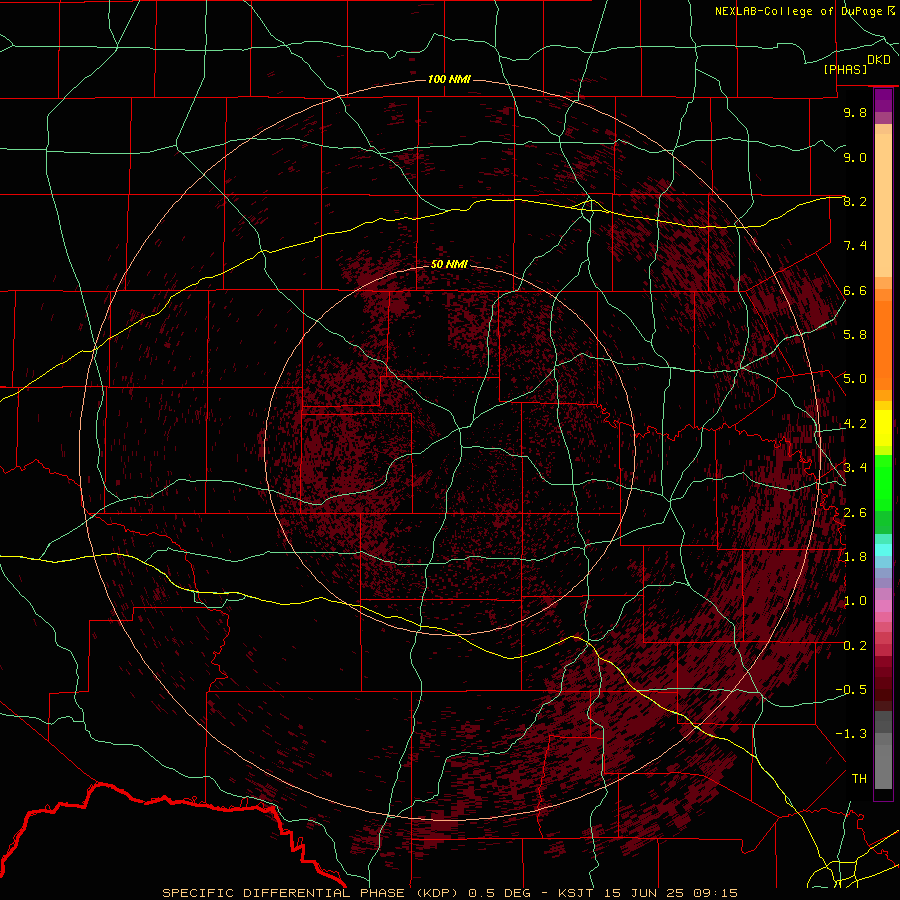Image resolution: width=900 pixels, height=900 pixels.
Task: Click the bright green segment of the color bar
Action: click(883, 482)
